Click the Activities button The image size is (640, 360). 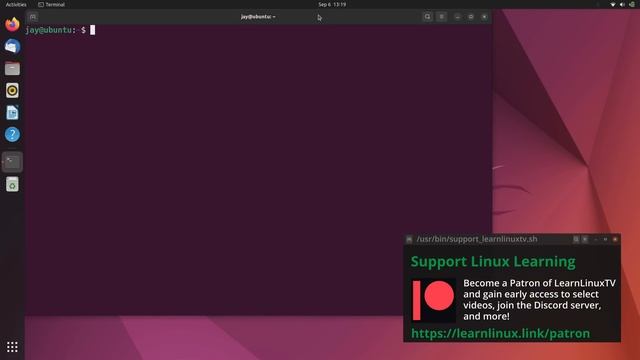[x=16, y=4]
